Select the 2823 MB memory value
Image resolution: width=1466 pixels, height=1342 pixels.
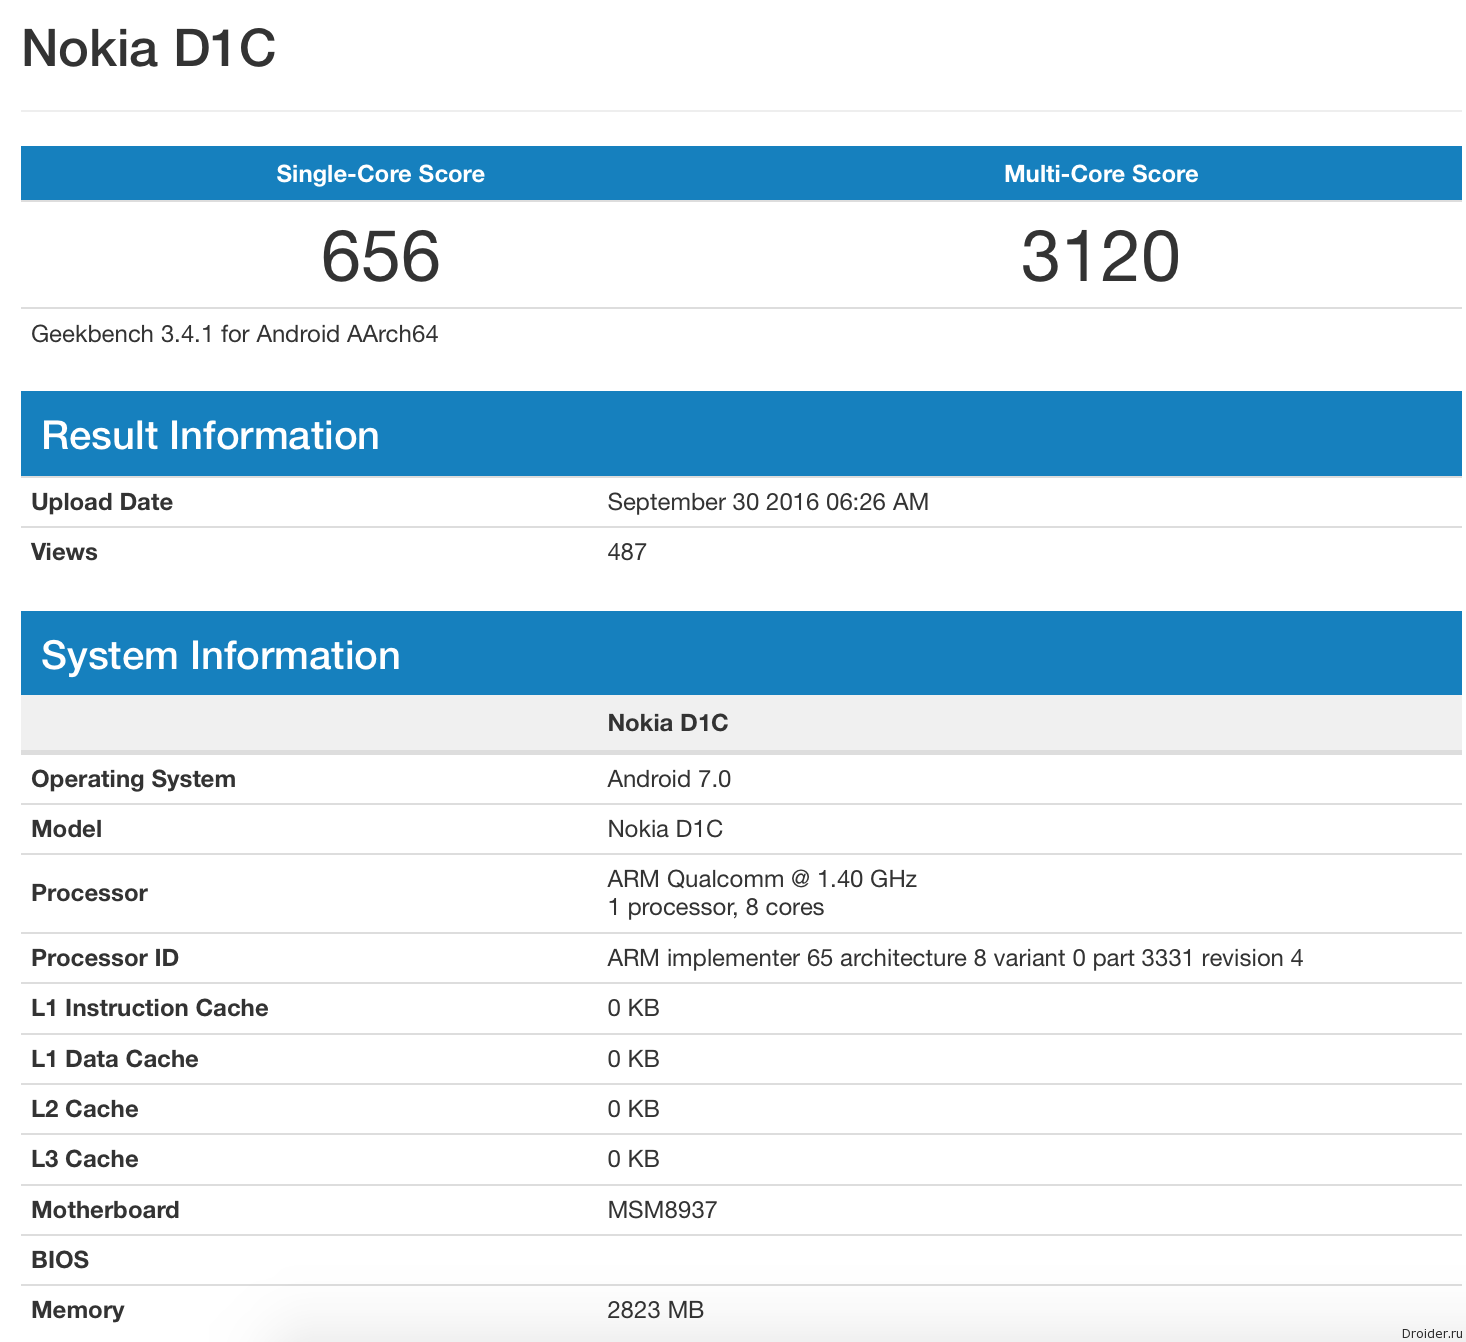(x=656, y=1310)
